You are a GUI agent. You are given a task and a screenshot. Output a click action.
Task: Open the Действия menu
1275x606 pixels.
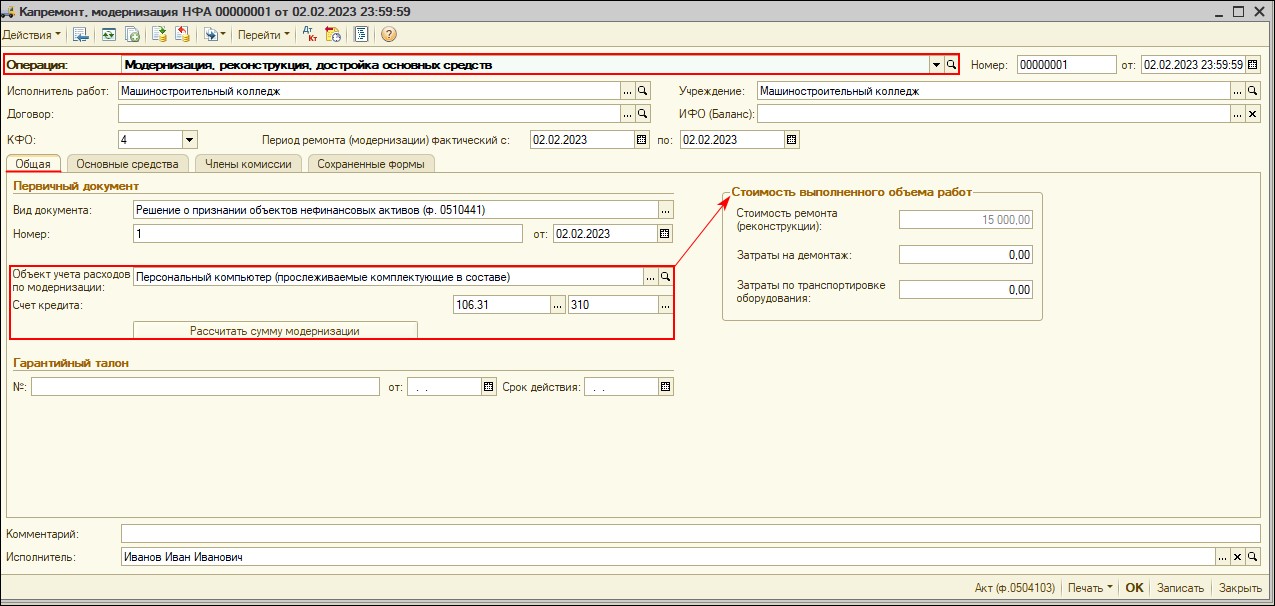(x=32, y=35)
